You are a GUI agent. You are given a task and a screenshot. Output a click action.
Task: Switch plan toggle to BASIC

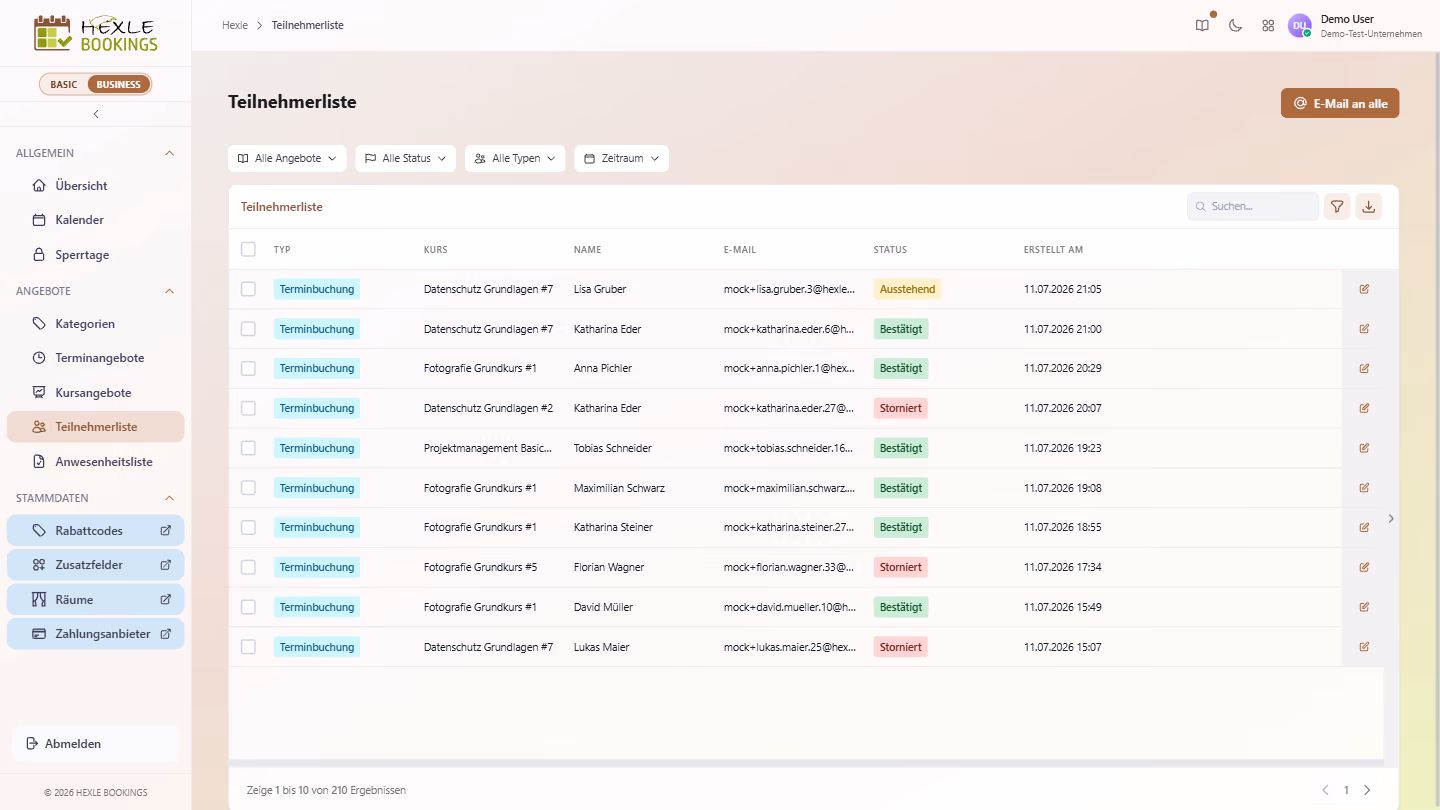(x=64, y=84)
